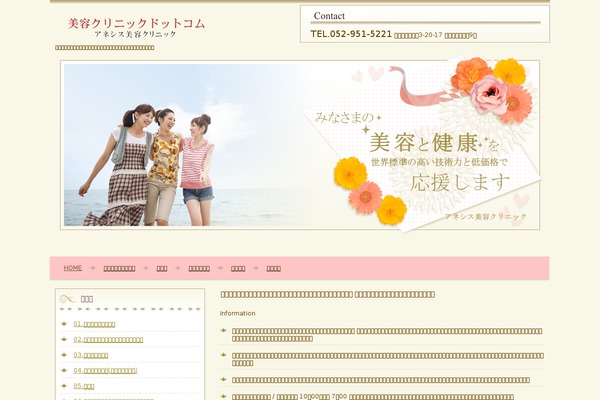Image resolution: width=600 pixels, height=400 pixels.
Task: Open the last link in the pink navigation bar
Action: tap(274, 269)
